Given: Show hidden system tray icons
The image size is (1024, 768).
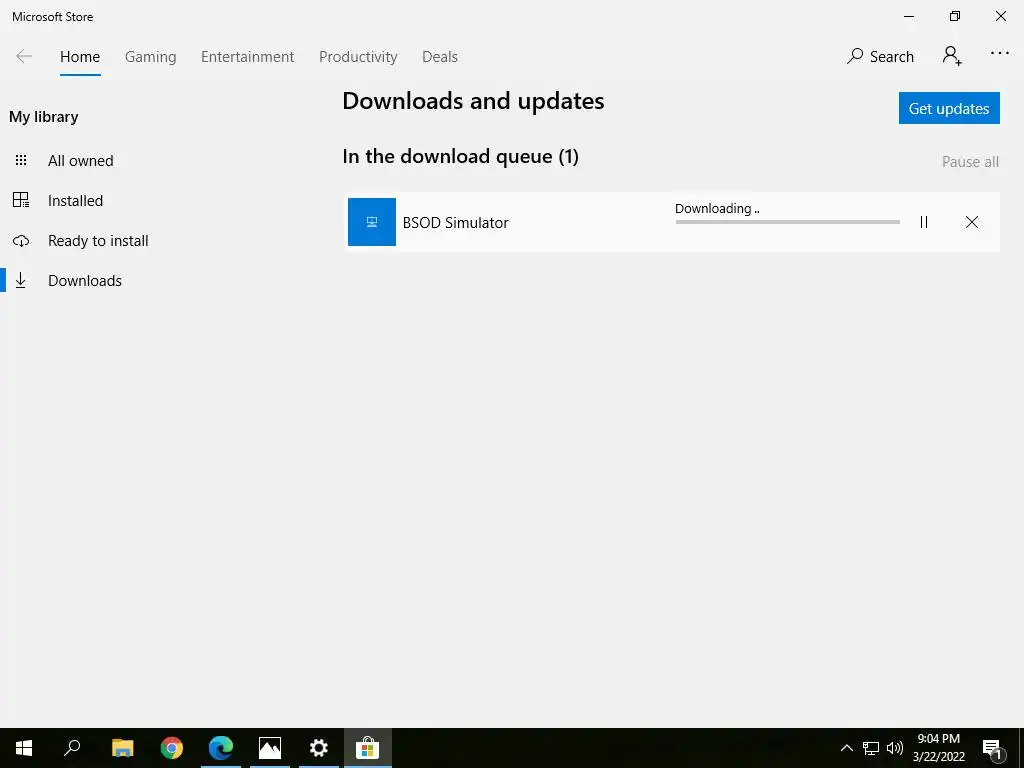Looking at the screenshot, I should 846,748.
